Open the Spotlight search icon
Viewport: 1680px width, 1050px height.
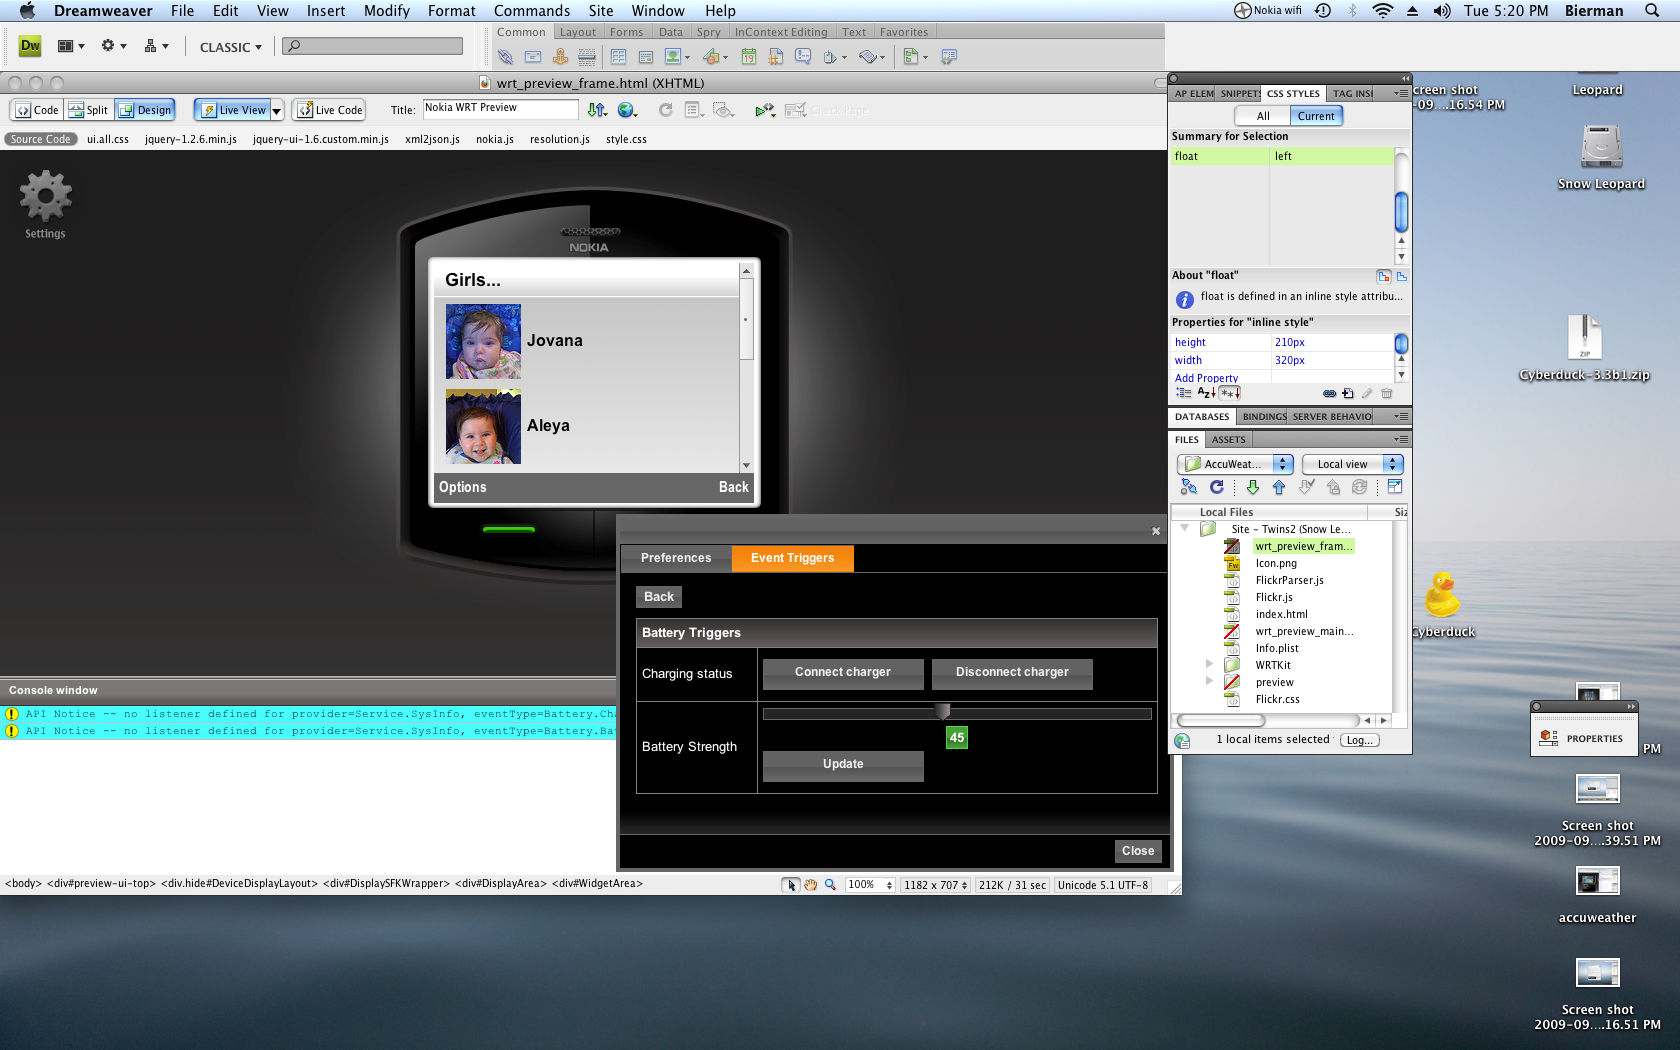pos(1652,11)
